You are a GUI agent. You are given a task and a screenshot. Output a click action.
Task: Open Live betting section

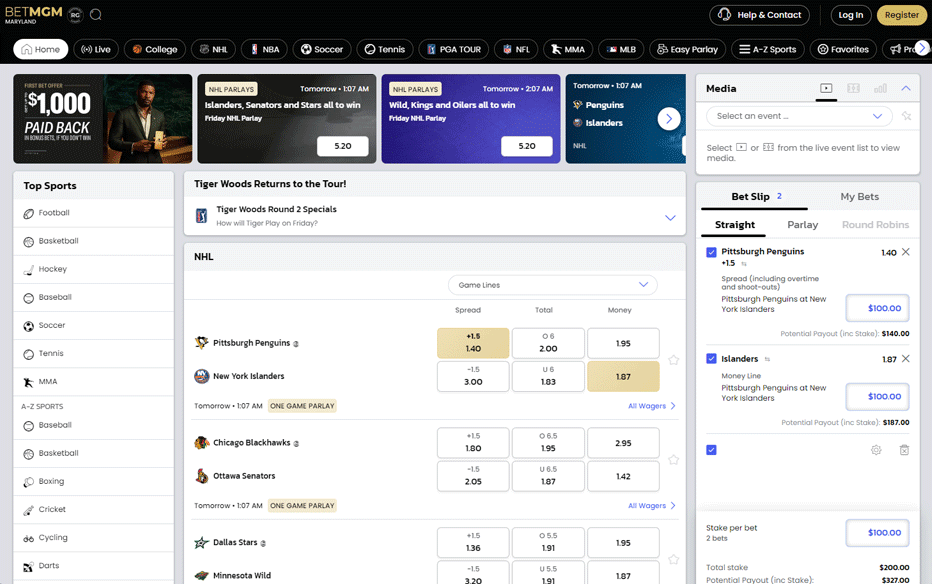pos(96,49)
